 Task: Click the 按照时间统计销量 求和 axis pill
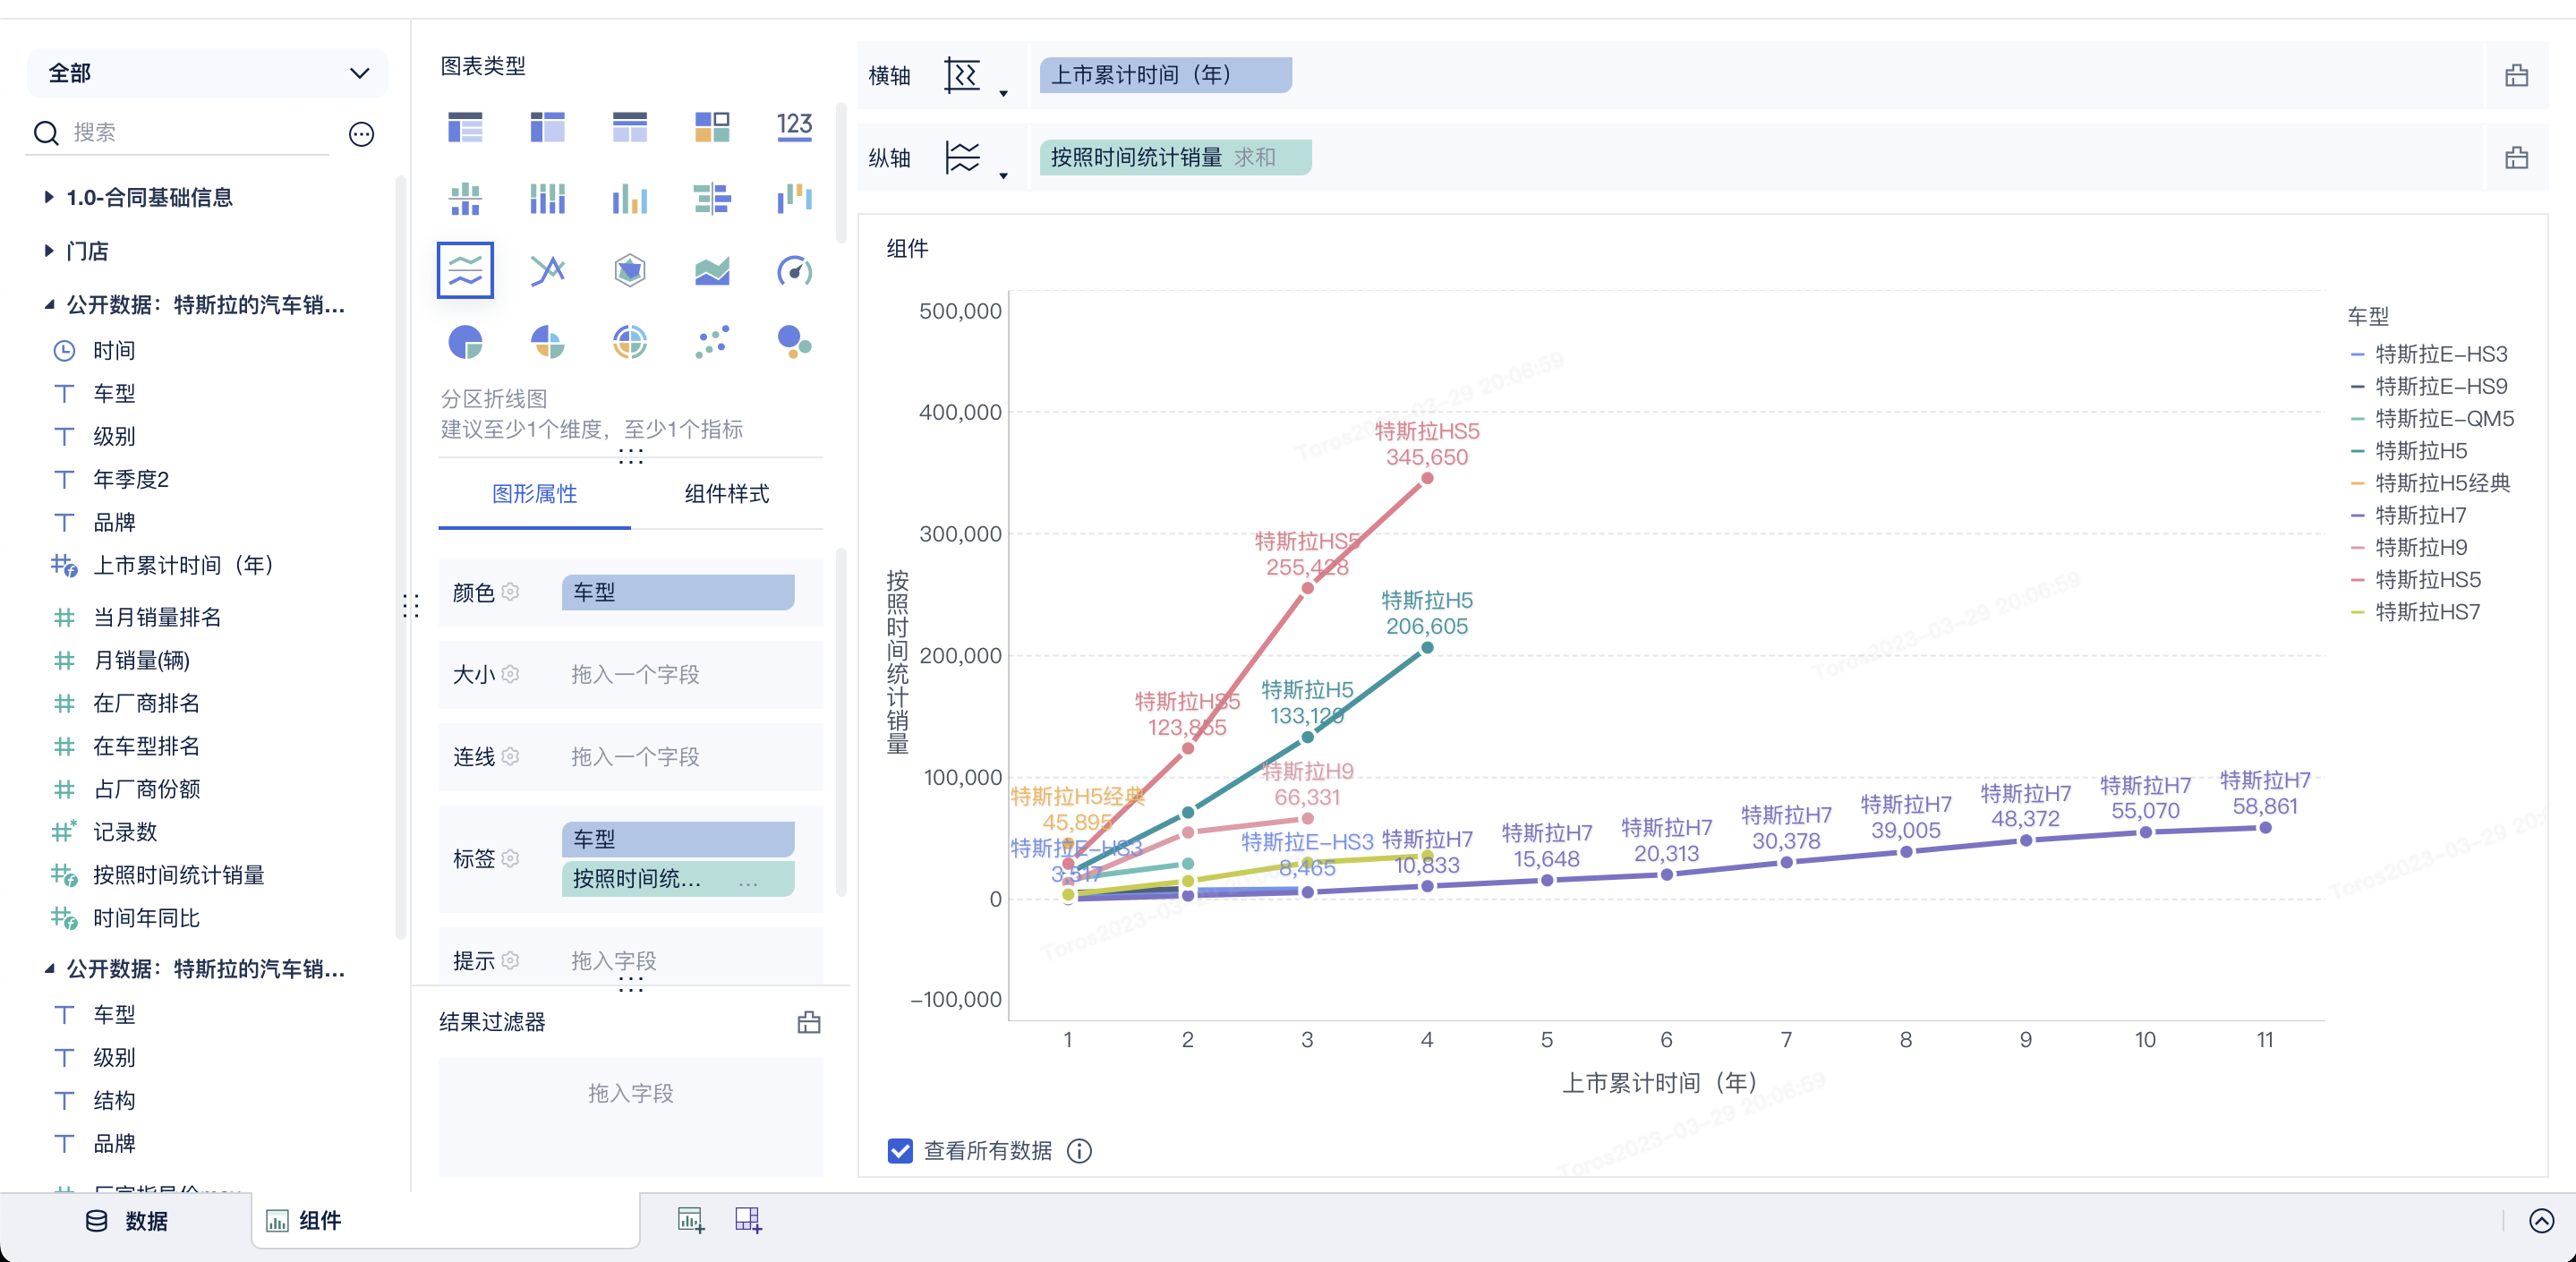[x=1175, y=157]
